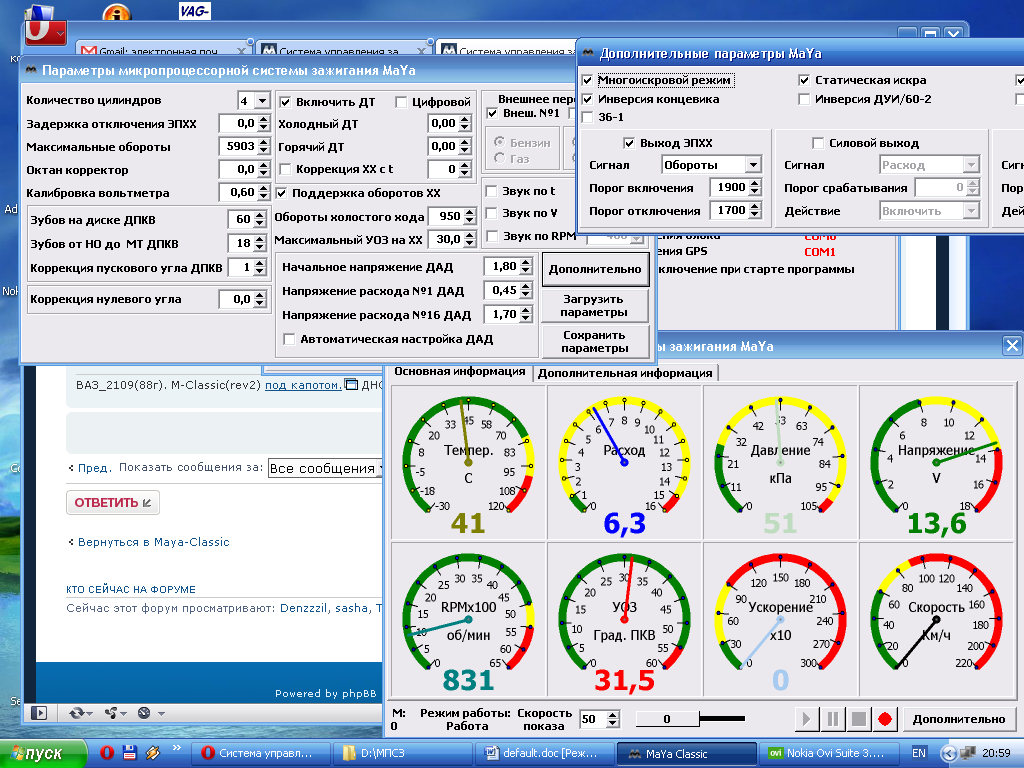Click Загрузить параметры button
1024x768 pixels.
593,306
